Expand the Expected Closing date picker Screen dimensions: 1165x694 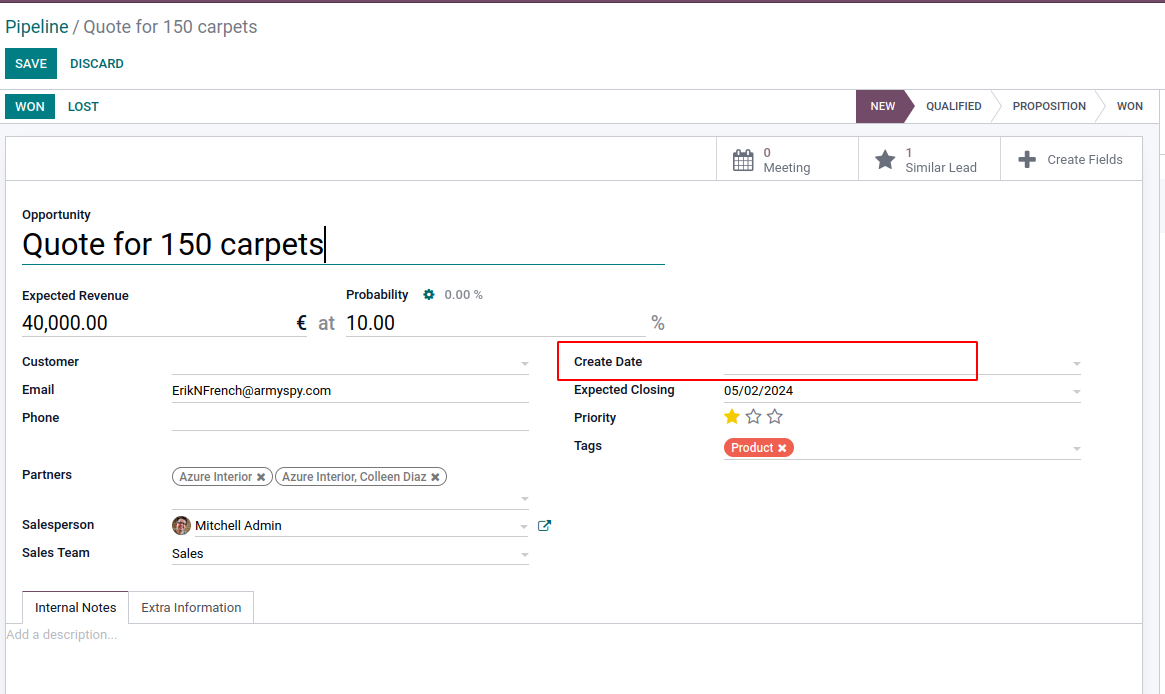(1076, 392)
